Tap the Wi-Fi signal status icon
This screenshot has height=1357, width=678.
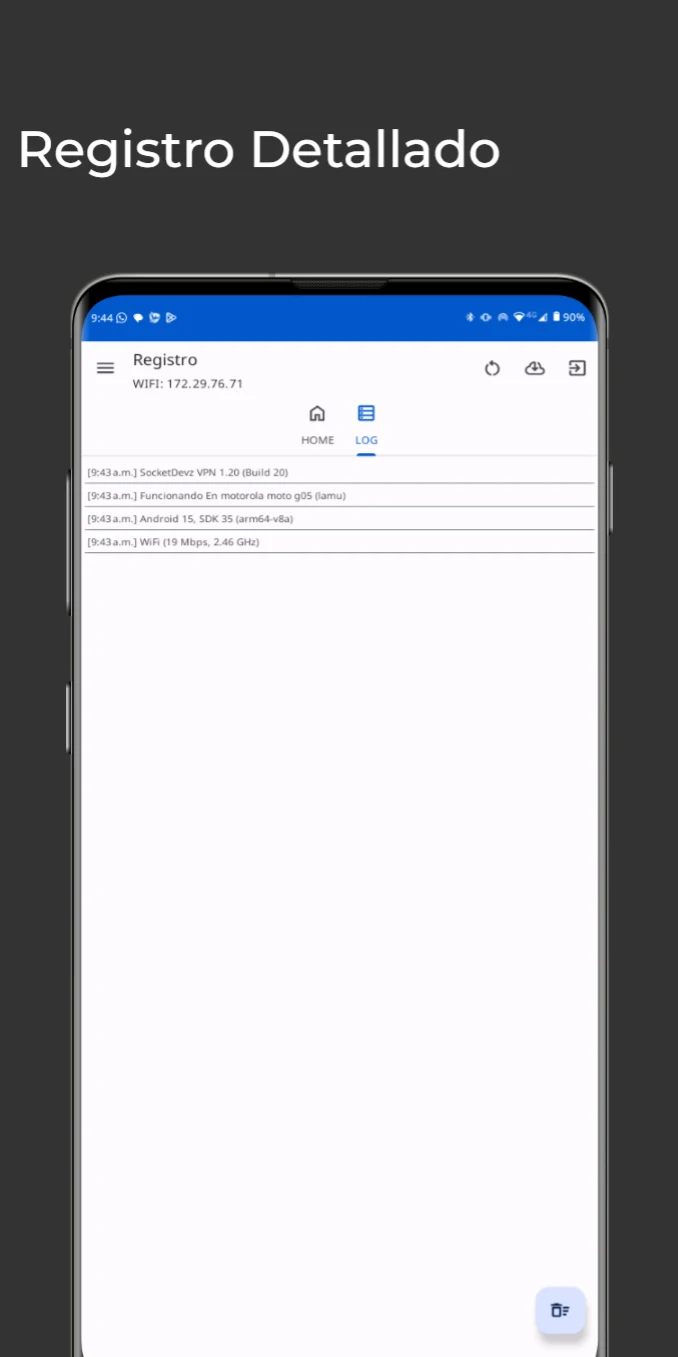(519, 317)
